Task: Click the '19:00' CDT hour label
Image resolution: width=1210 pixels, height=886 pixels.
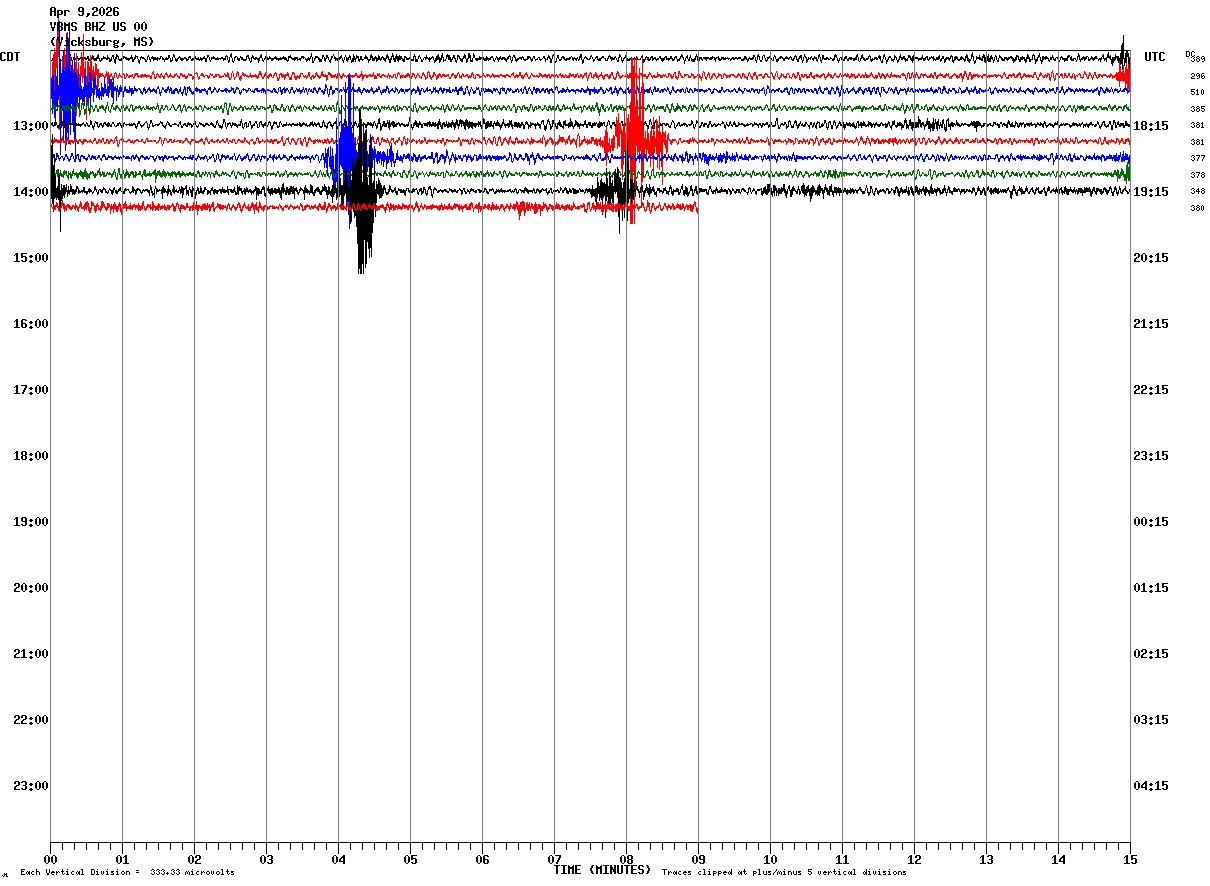Action: pyautogui.click(x=31, y=522)
